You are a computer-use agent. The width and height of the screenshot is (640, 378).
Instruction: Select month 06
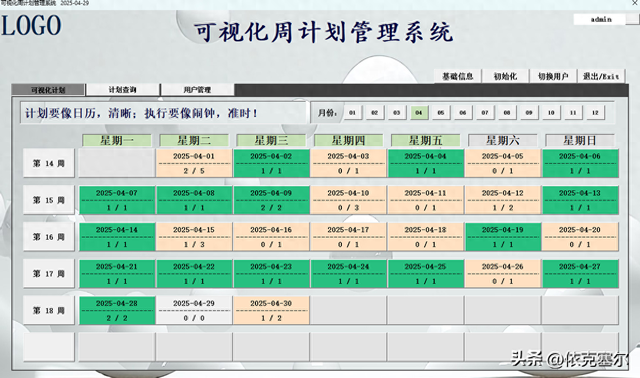pos(463,113)
